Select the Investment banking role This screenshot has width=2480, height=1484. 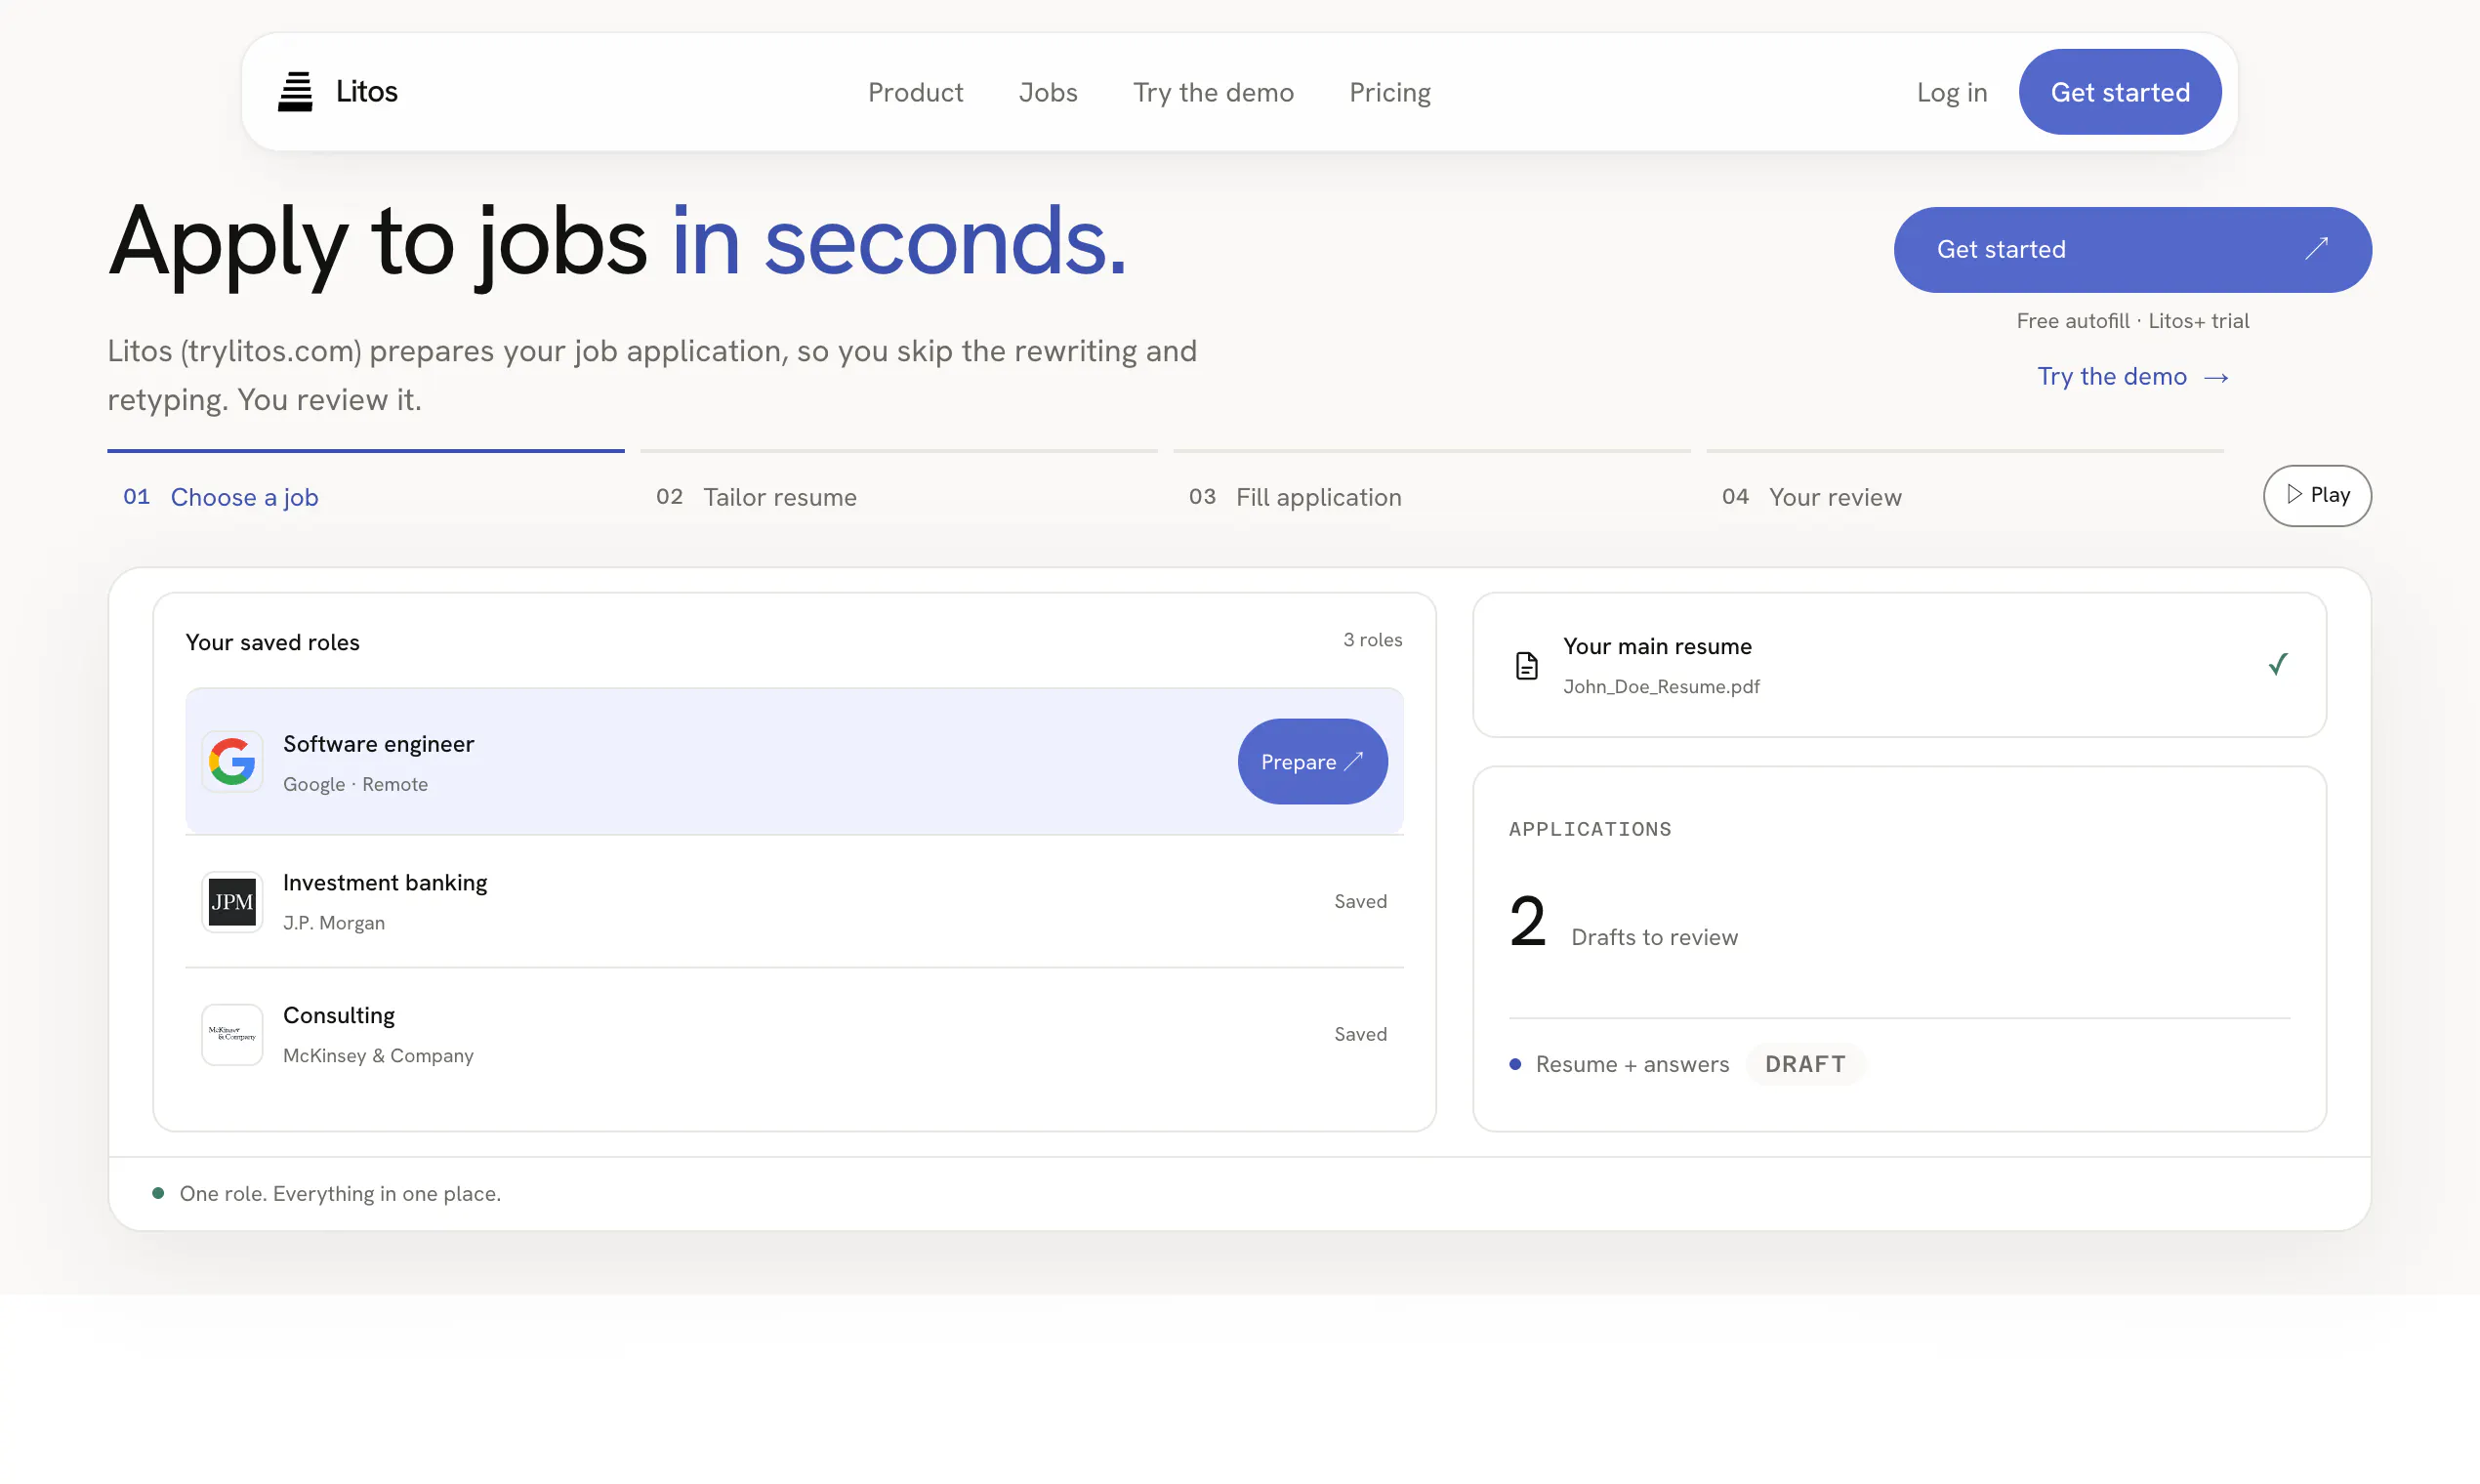point(794,901)
